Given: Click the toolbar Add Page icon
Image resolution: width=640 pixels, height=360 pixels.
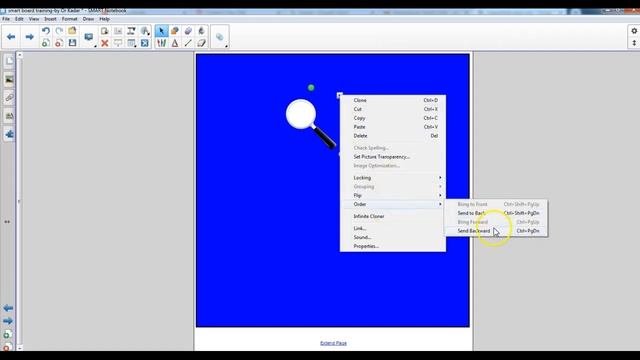Looking at the screenshot, I should pos(46,43).
